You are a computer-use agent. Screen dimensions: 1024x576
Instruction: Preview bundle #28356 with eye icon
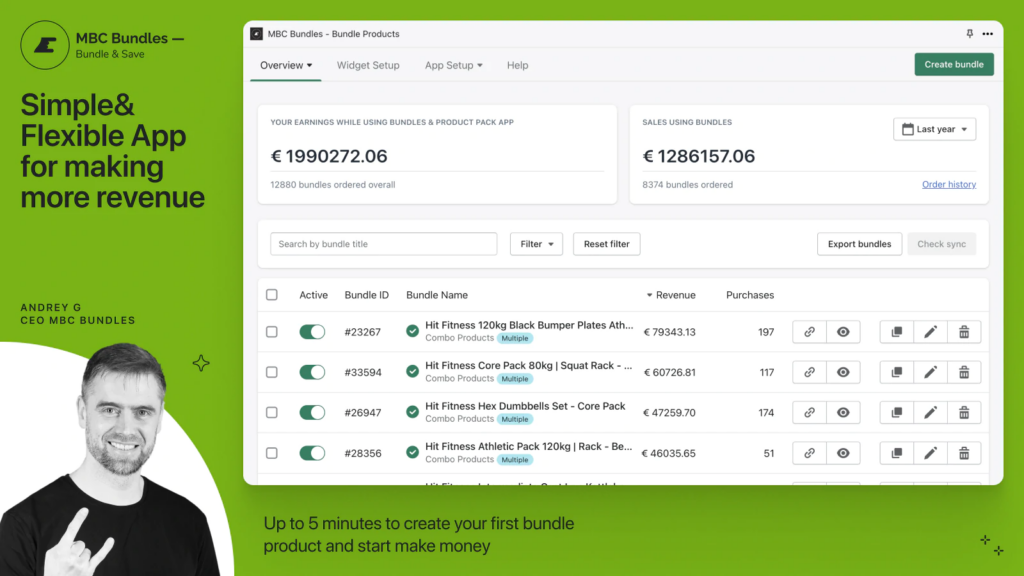click(843, 453)
